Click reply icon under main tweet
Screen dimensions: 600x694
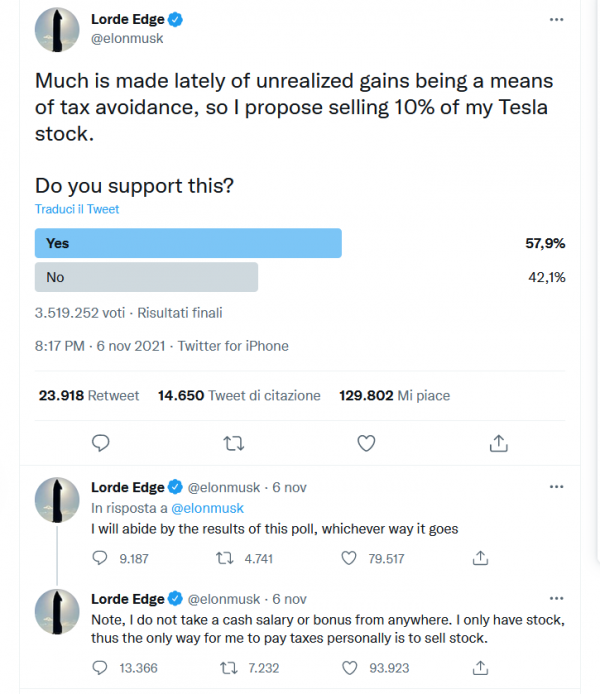[100, 443]
